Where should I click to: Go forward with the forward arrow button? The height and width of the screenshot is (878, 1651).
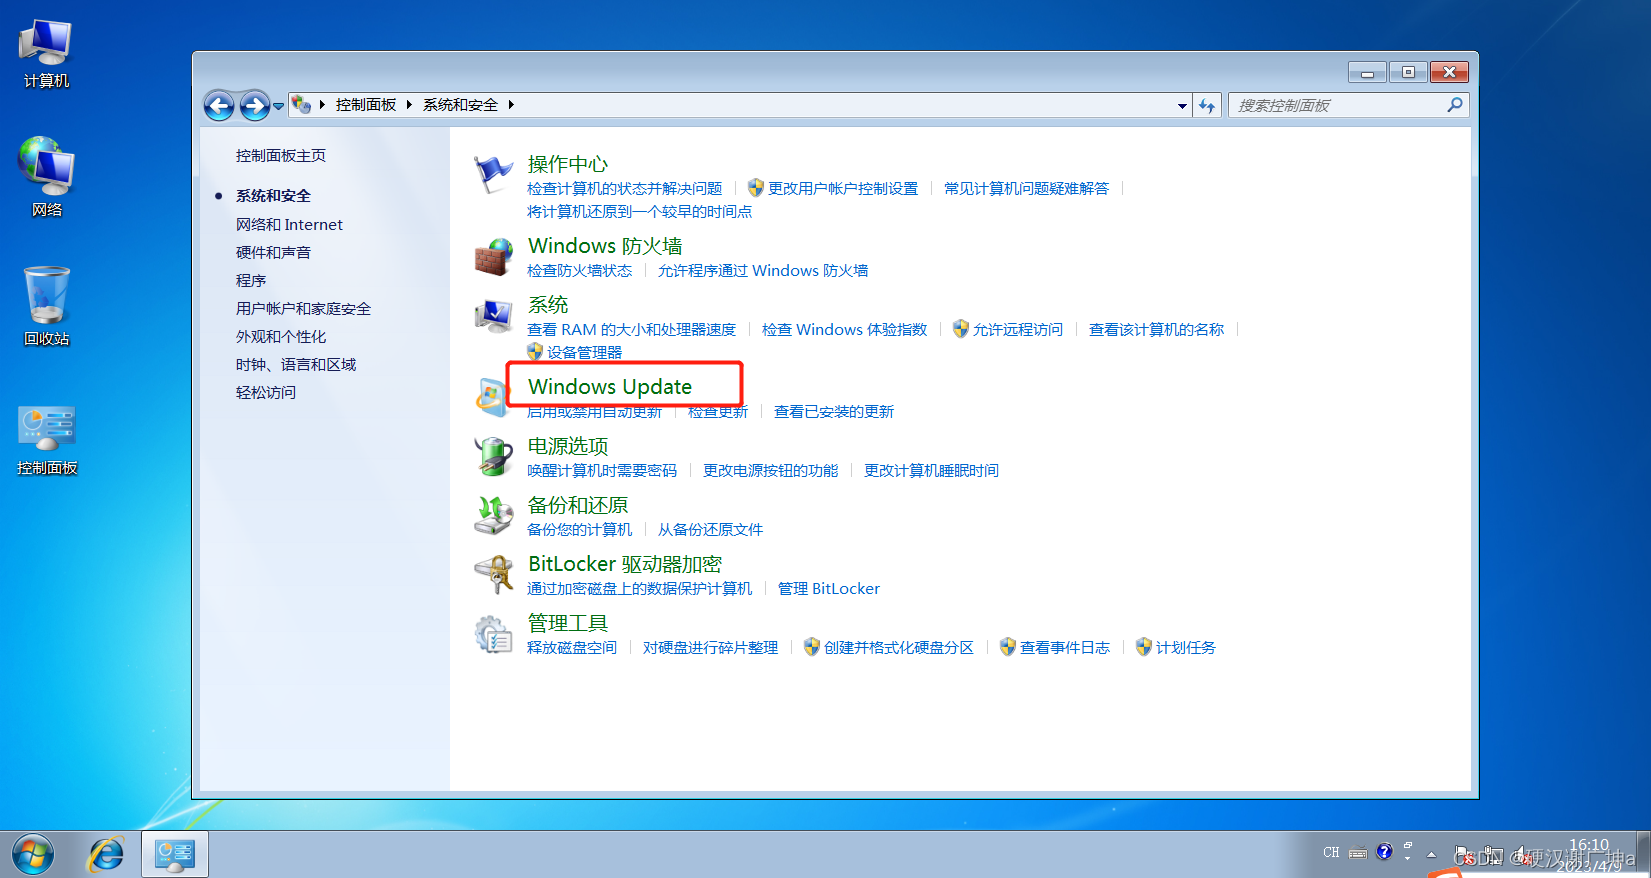254,105
